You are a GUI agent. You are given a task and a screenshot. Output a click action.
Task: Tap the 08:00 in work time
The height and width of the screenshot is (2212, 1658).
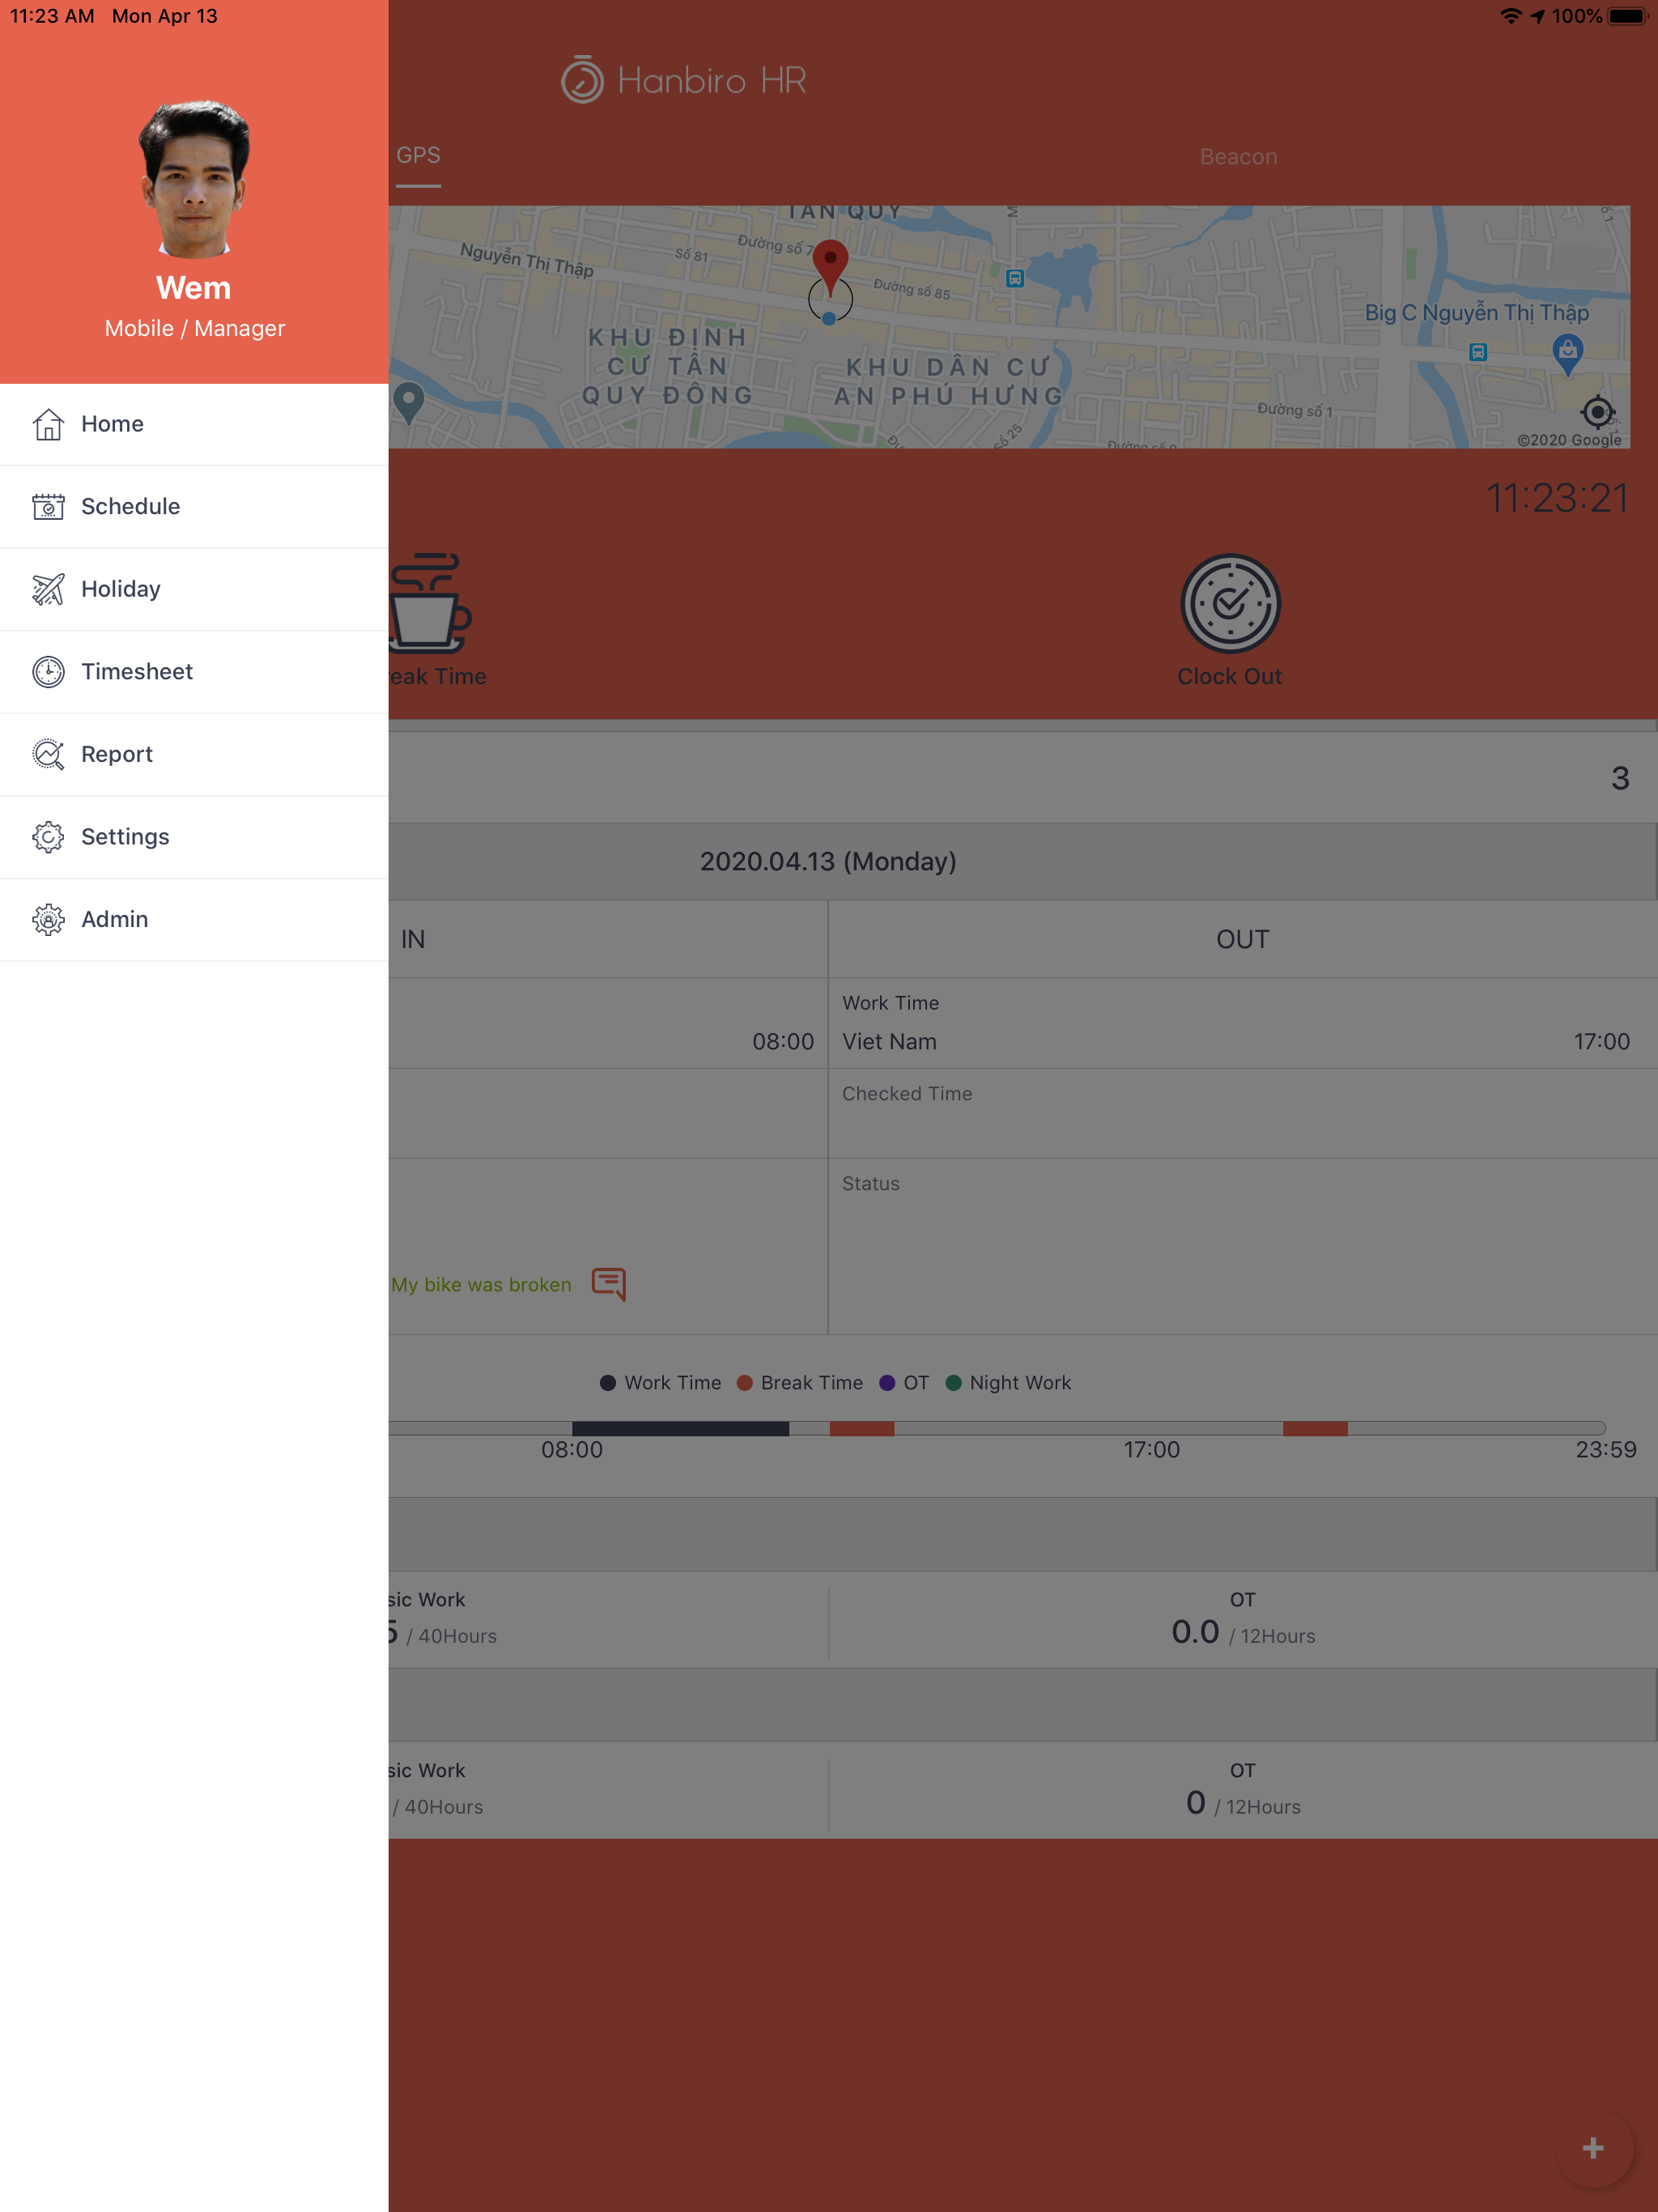coord(783,1042)
